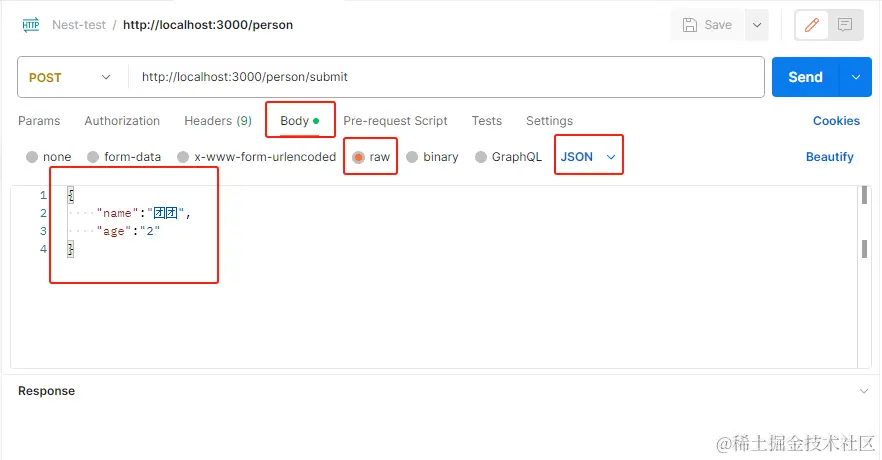This screenshot has height=460, width=882.
Task: Switch to the Tests tab
Action: coord(487,121)
